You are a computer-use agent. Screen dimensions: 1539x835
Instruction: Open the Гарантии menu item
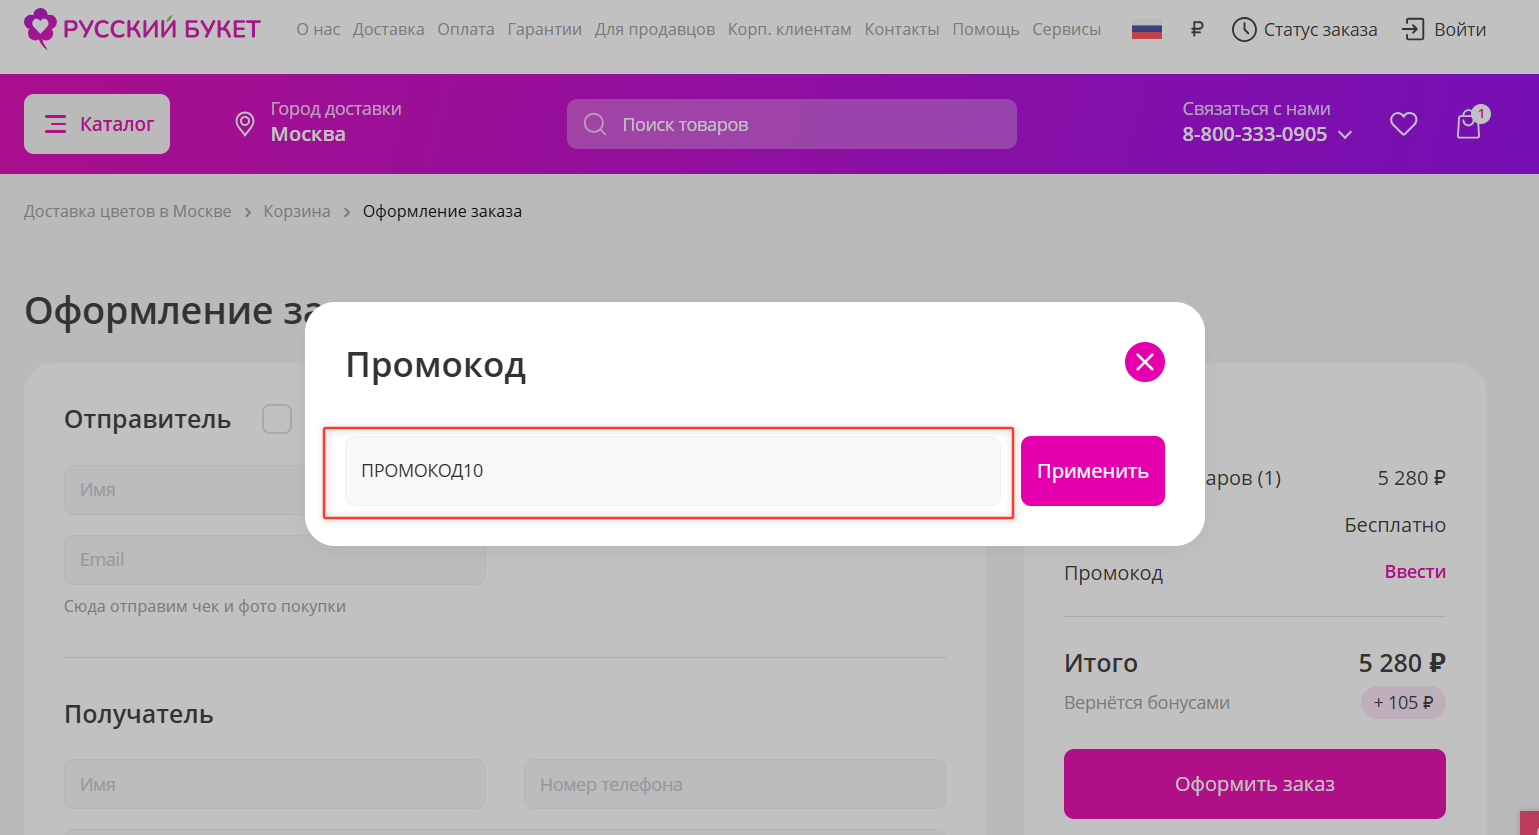pos(544,29)
